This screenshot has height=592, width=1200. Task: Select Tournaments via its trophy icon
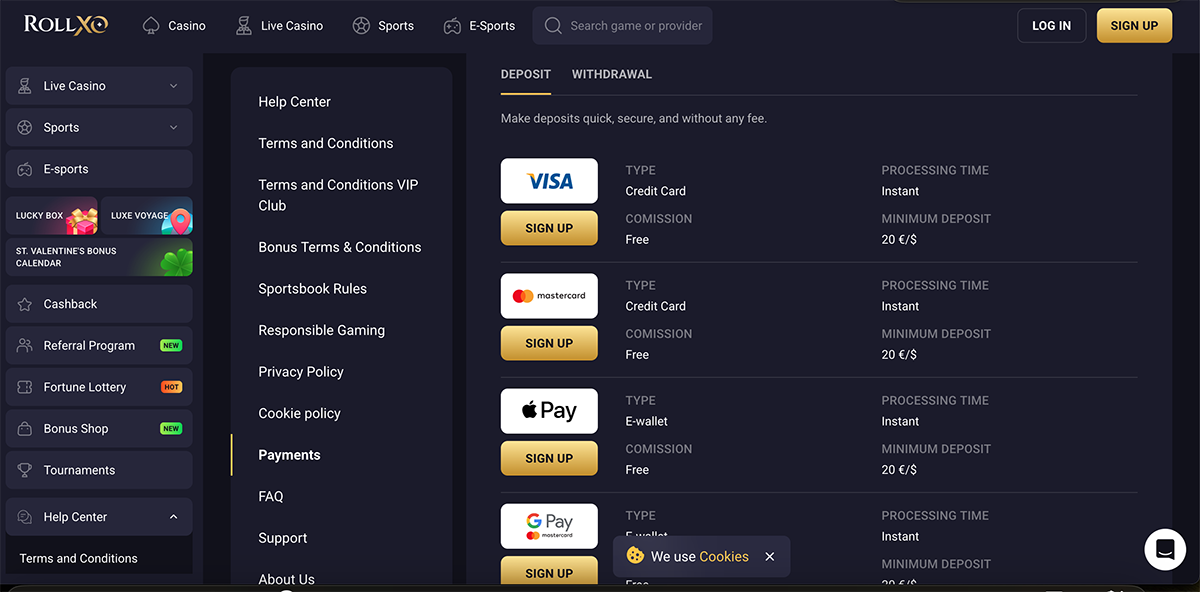pyautogui.click(x=22, y=469)
